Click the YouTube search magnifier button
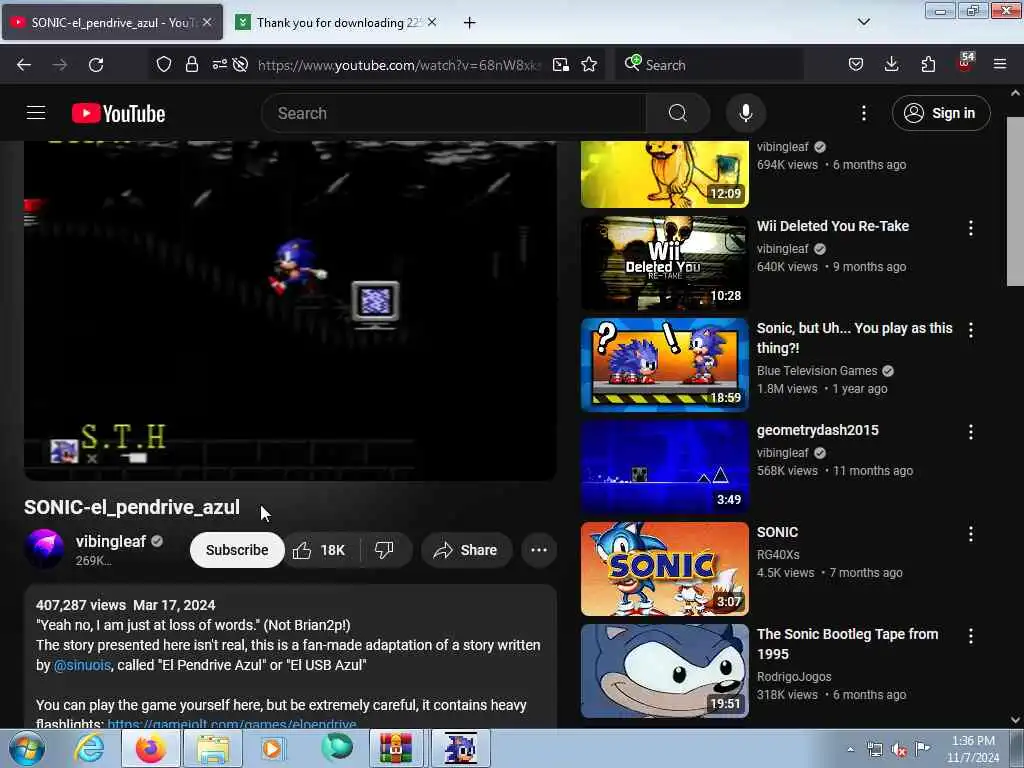The width and height of the screenshot is (1024, 768). tap(677, 113)
